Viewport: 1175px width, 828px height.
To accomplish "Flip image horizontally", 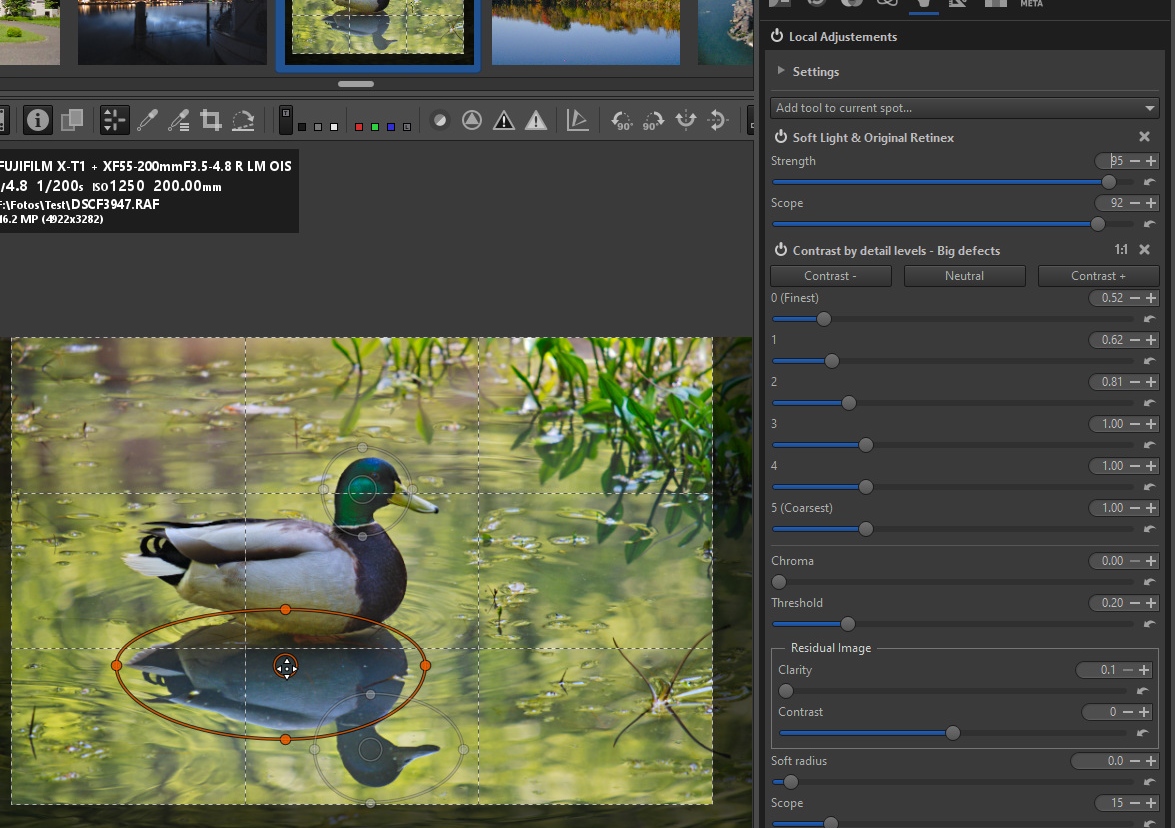I will pos(686,120).
